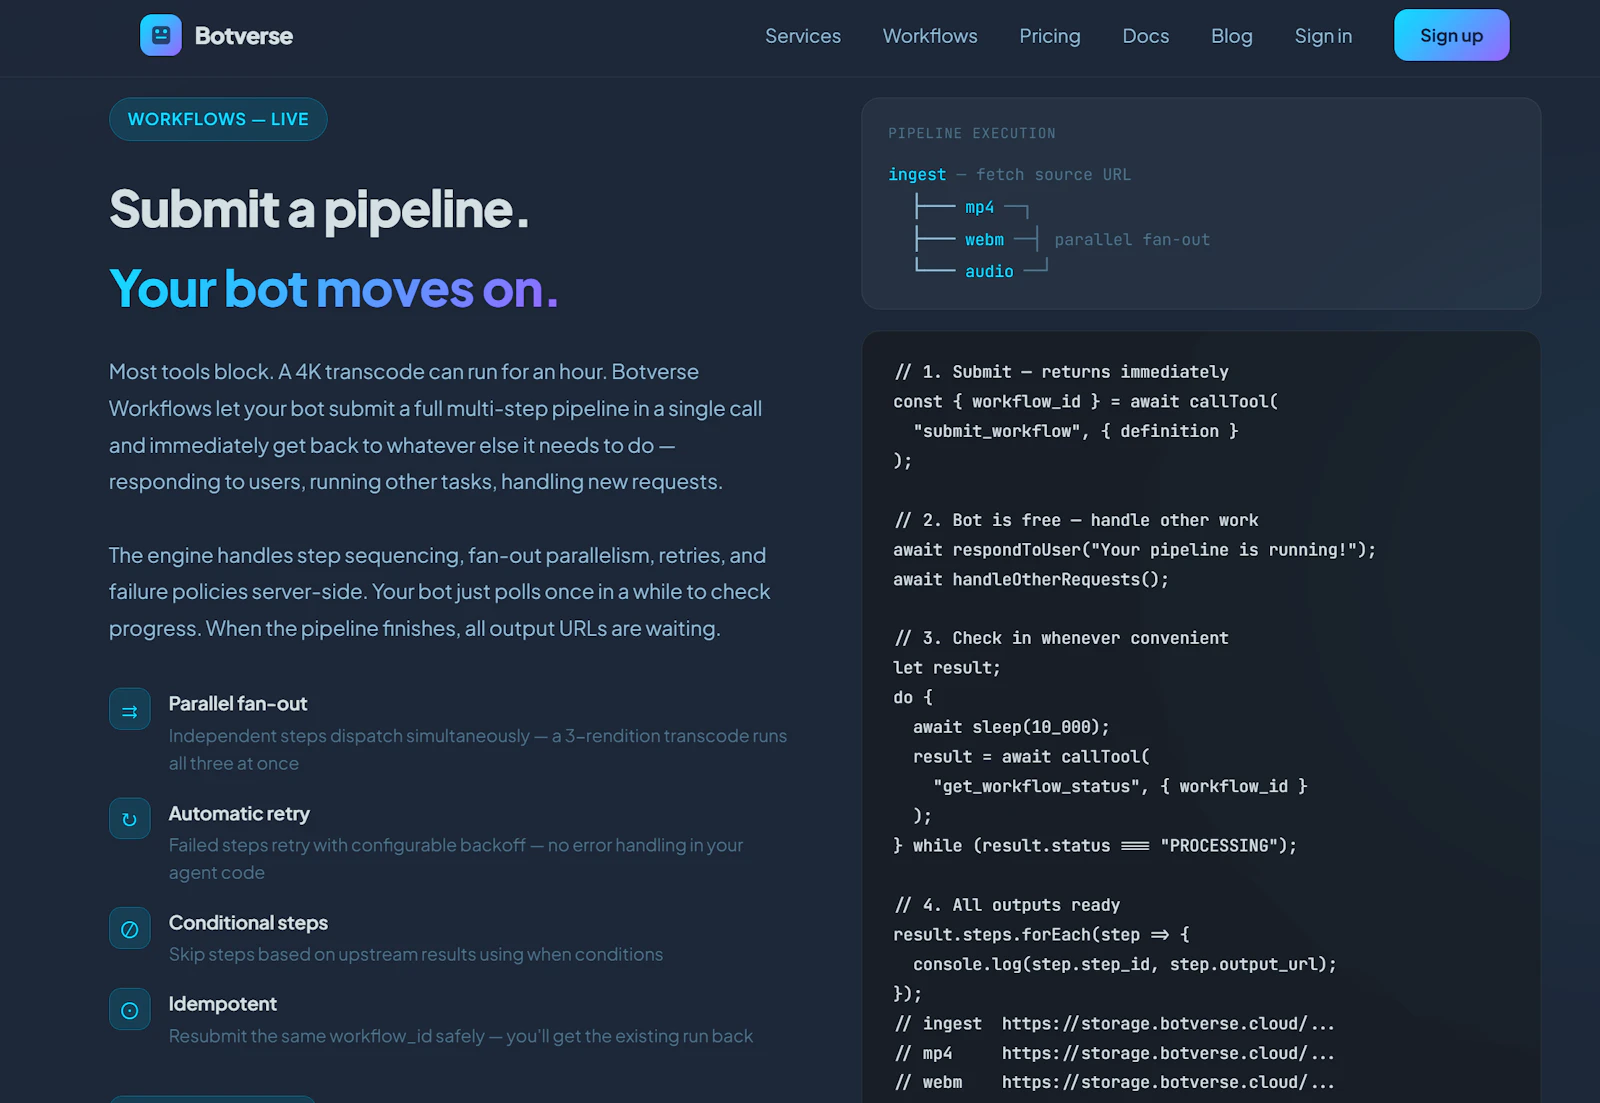Viewport: 1600px width, 1103px height.
Task: Click code line '"submit_workflow", { definition }'
Action: 1076,431
